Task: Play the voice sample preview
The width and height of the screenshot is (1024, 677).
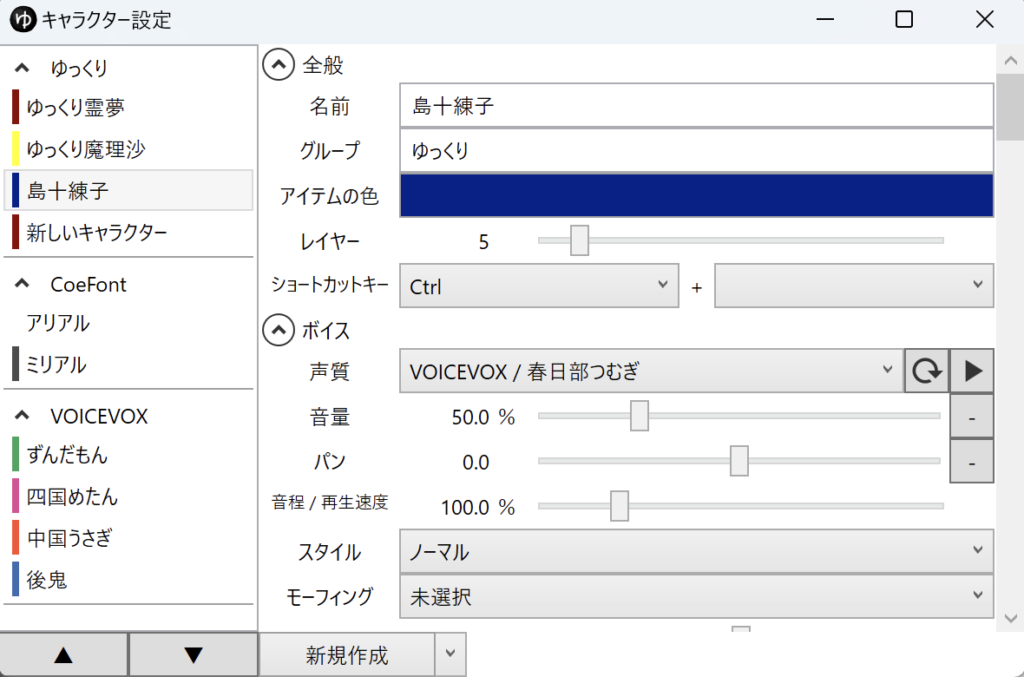Action: click(x=972, y=371)
